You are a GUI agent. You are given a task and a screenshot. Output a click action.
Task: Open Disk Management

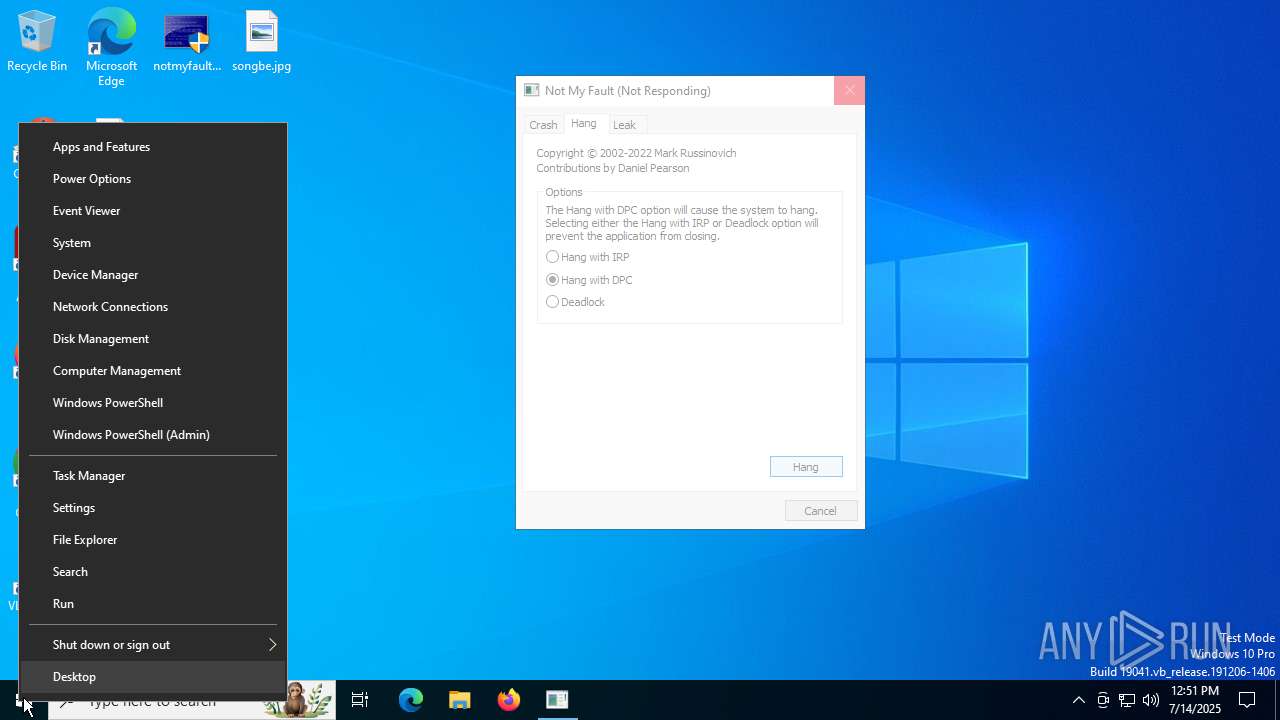[x=153, y=339]
